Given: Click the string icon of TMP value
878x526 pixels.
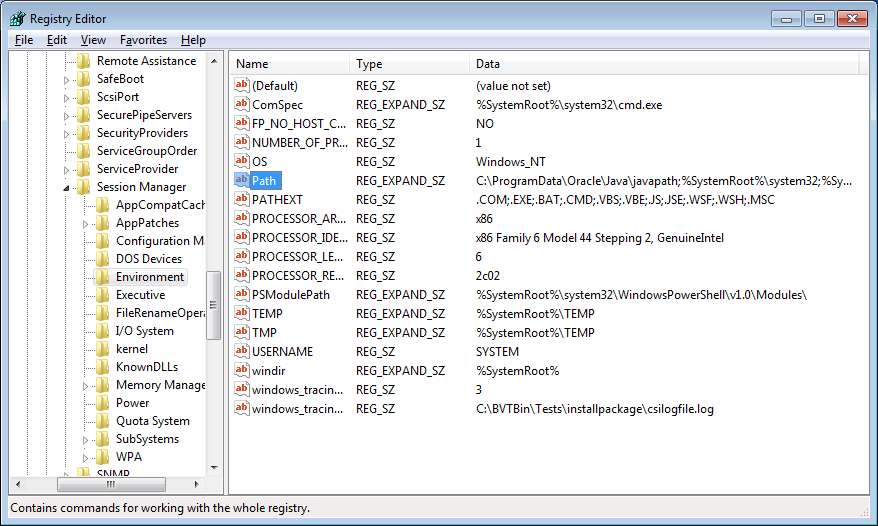Looking at the screenshot, I should click(241, 333).
